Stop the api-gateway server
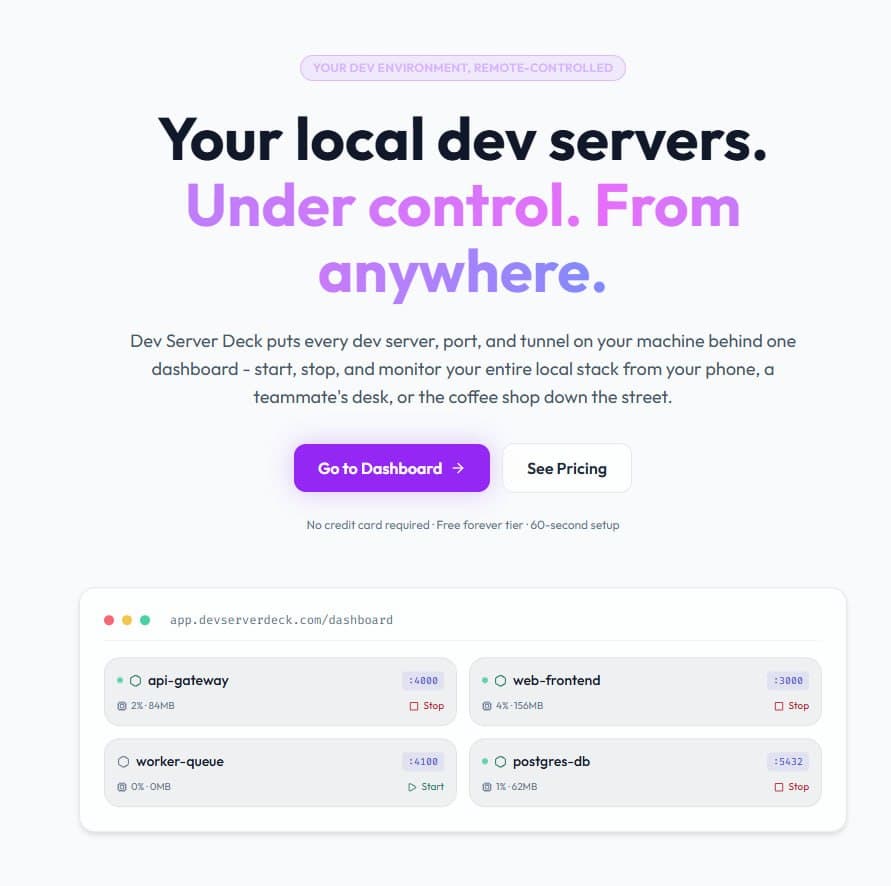The width and height of the screenshot is (891, 886). pos(427,705)
